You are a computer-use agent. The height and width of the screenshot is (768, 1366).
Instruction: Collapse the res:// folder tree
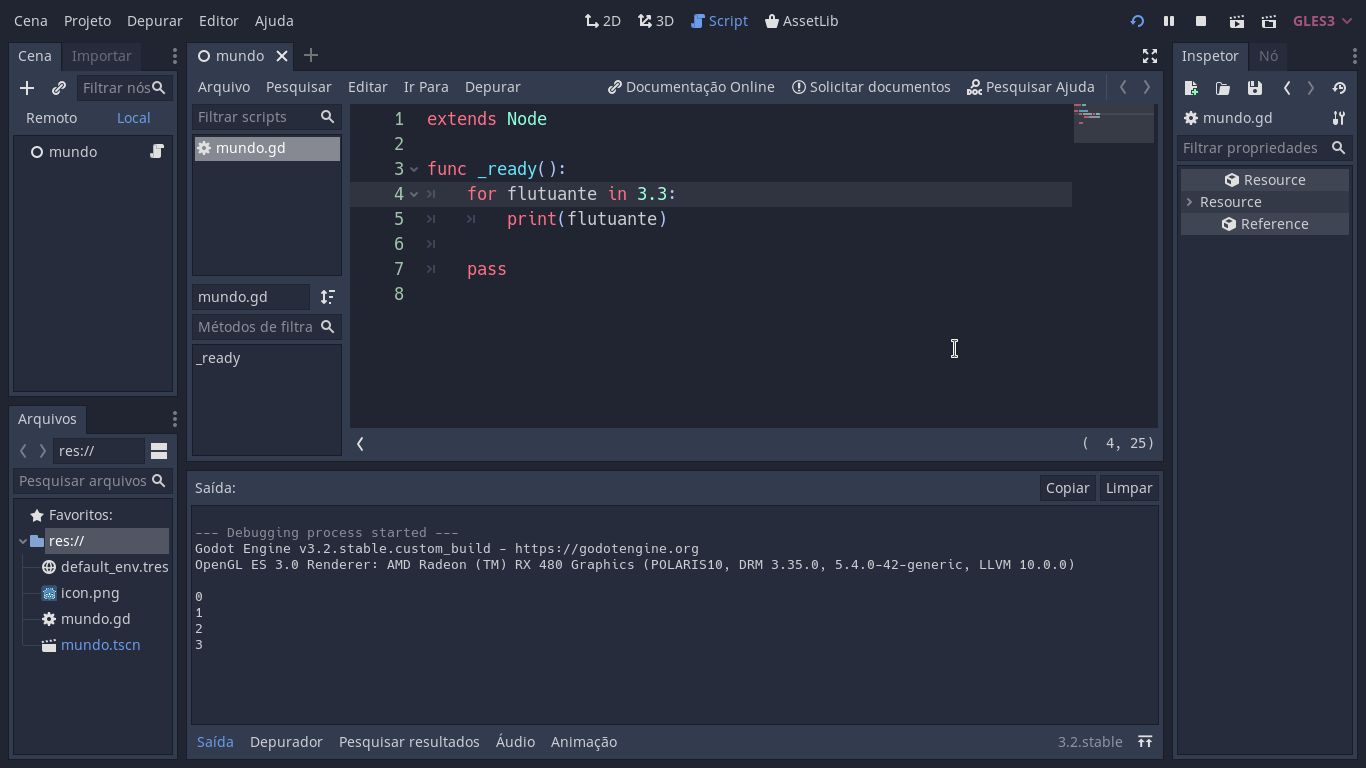[x=23, y=541]
